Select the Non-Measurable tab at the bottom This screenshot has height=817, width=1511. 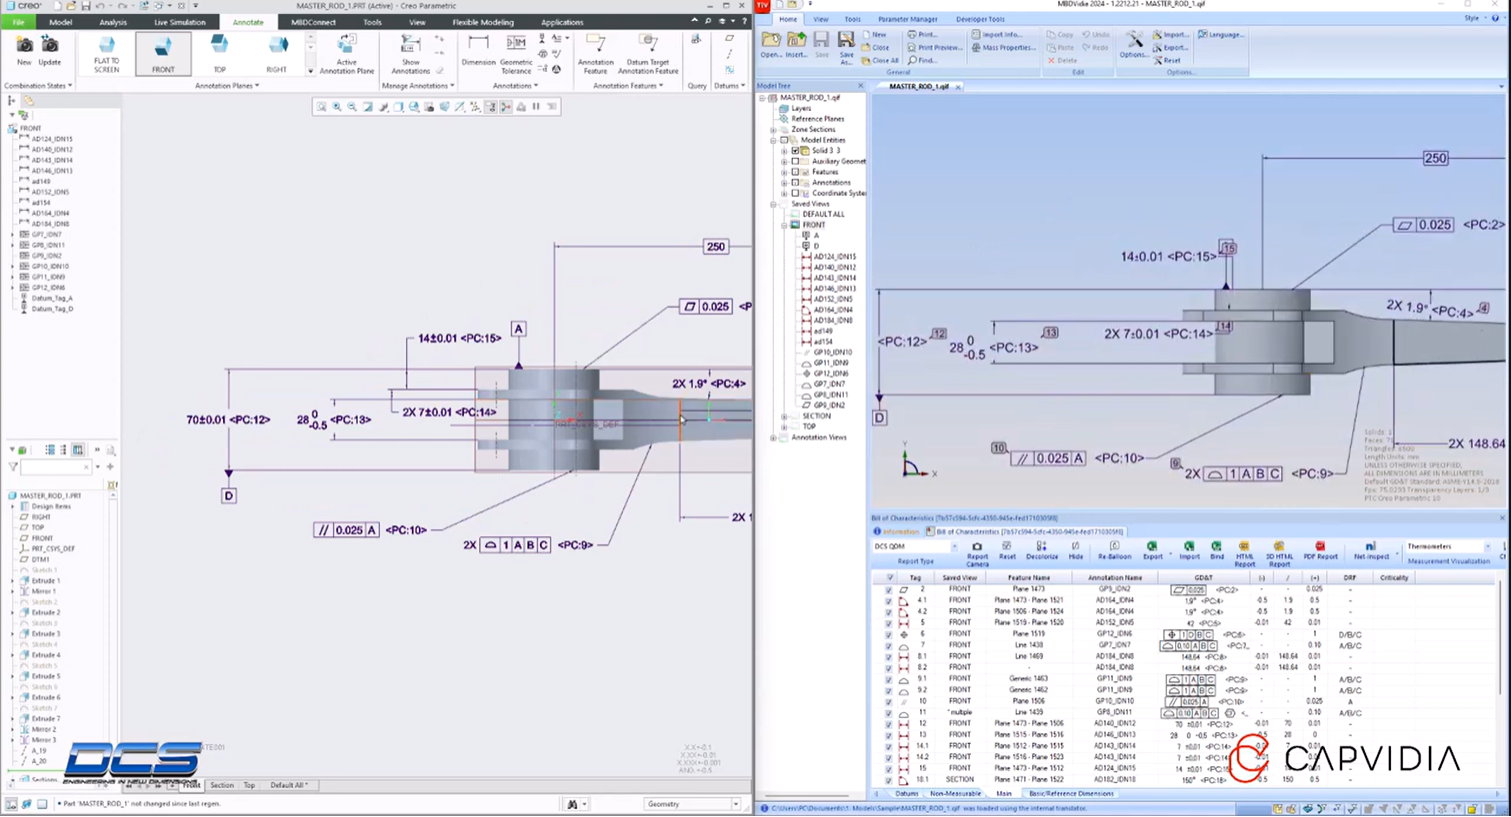click(954, 793)
